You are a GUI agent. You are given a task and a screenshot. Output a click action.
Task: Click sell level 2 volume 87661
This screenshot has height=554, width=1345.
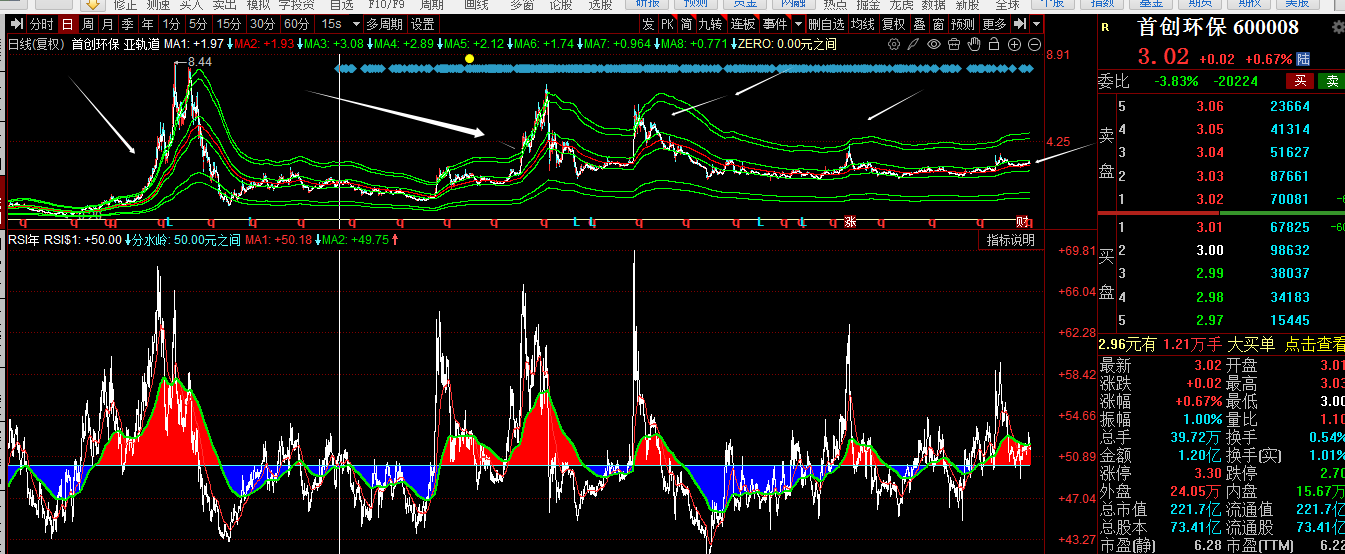[x=1290, y=176]
